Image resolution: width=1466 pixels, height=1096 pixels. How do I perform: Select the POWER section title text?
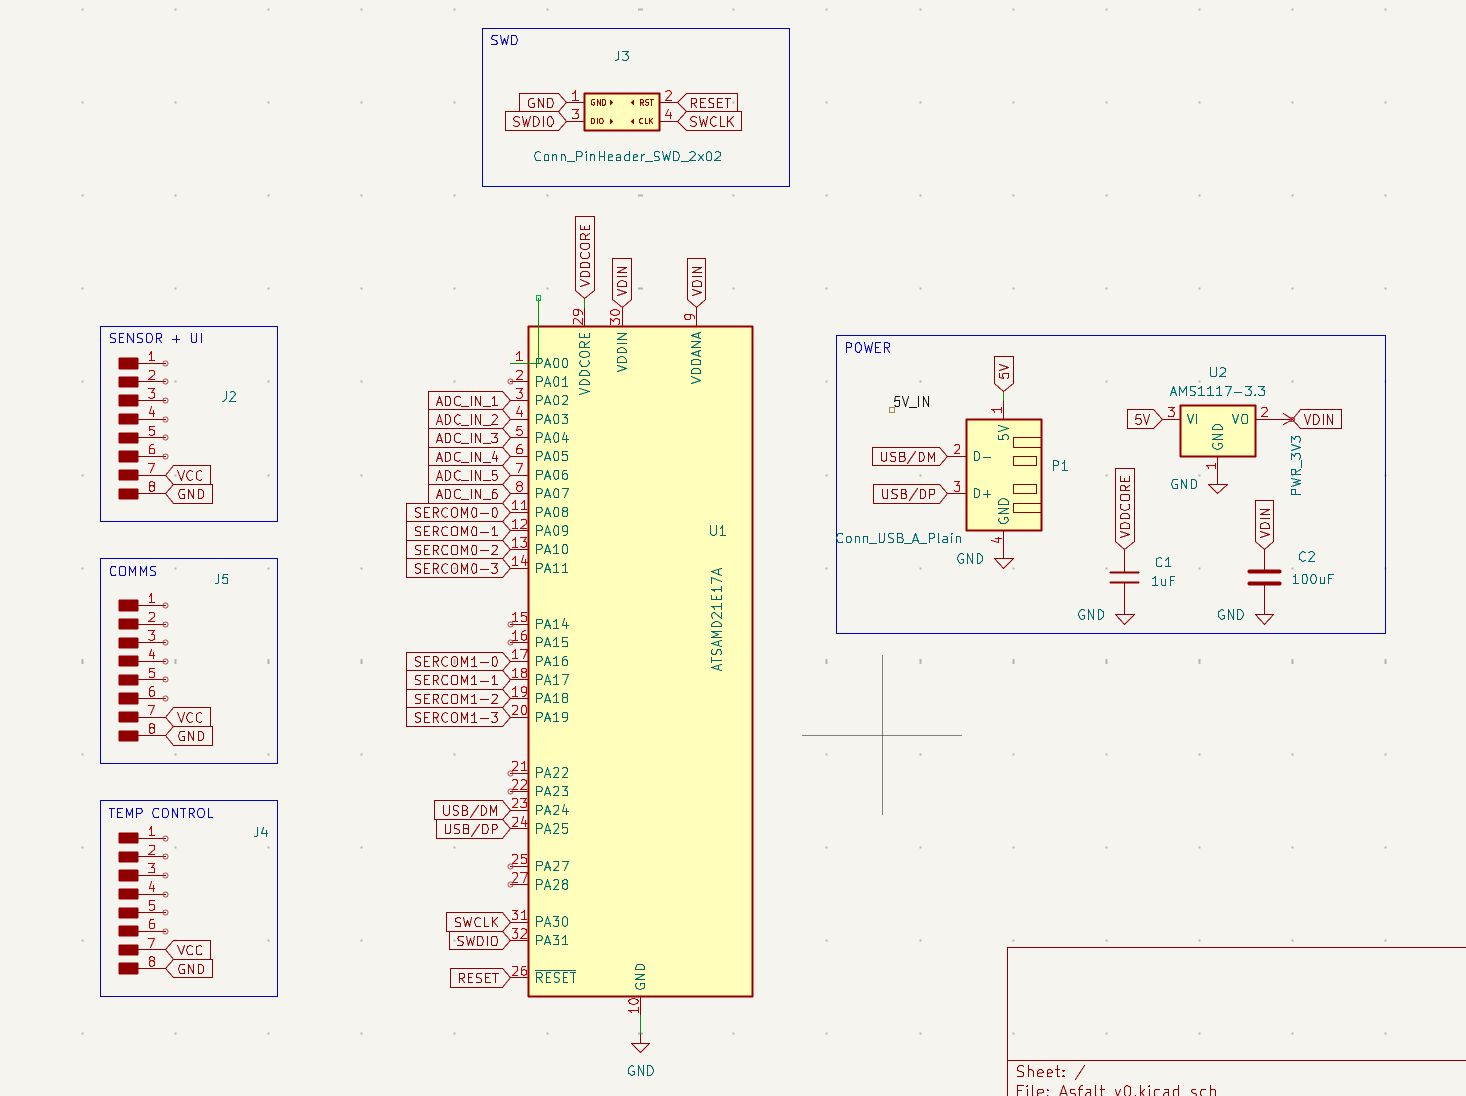coord(867,347)
